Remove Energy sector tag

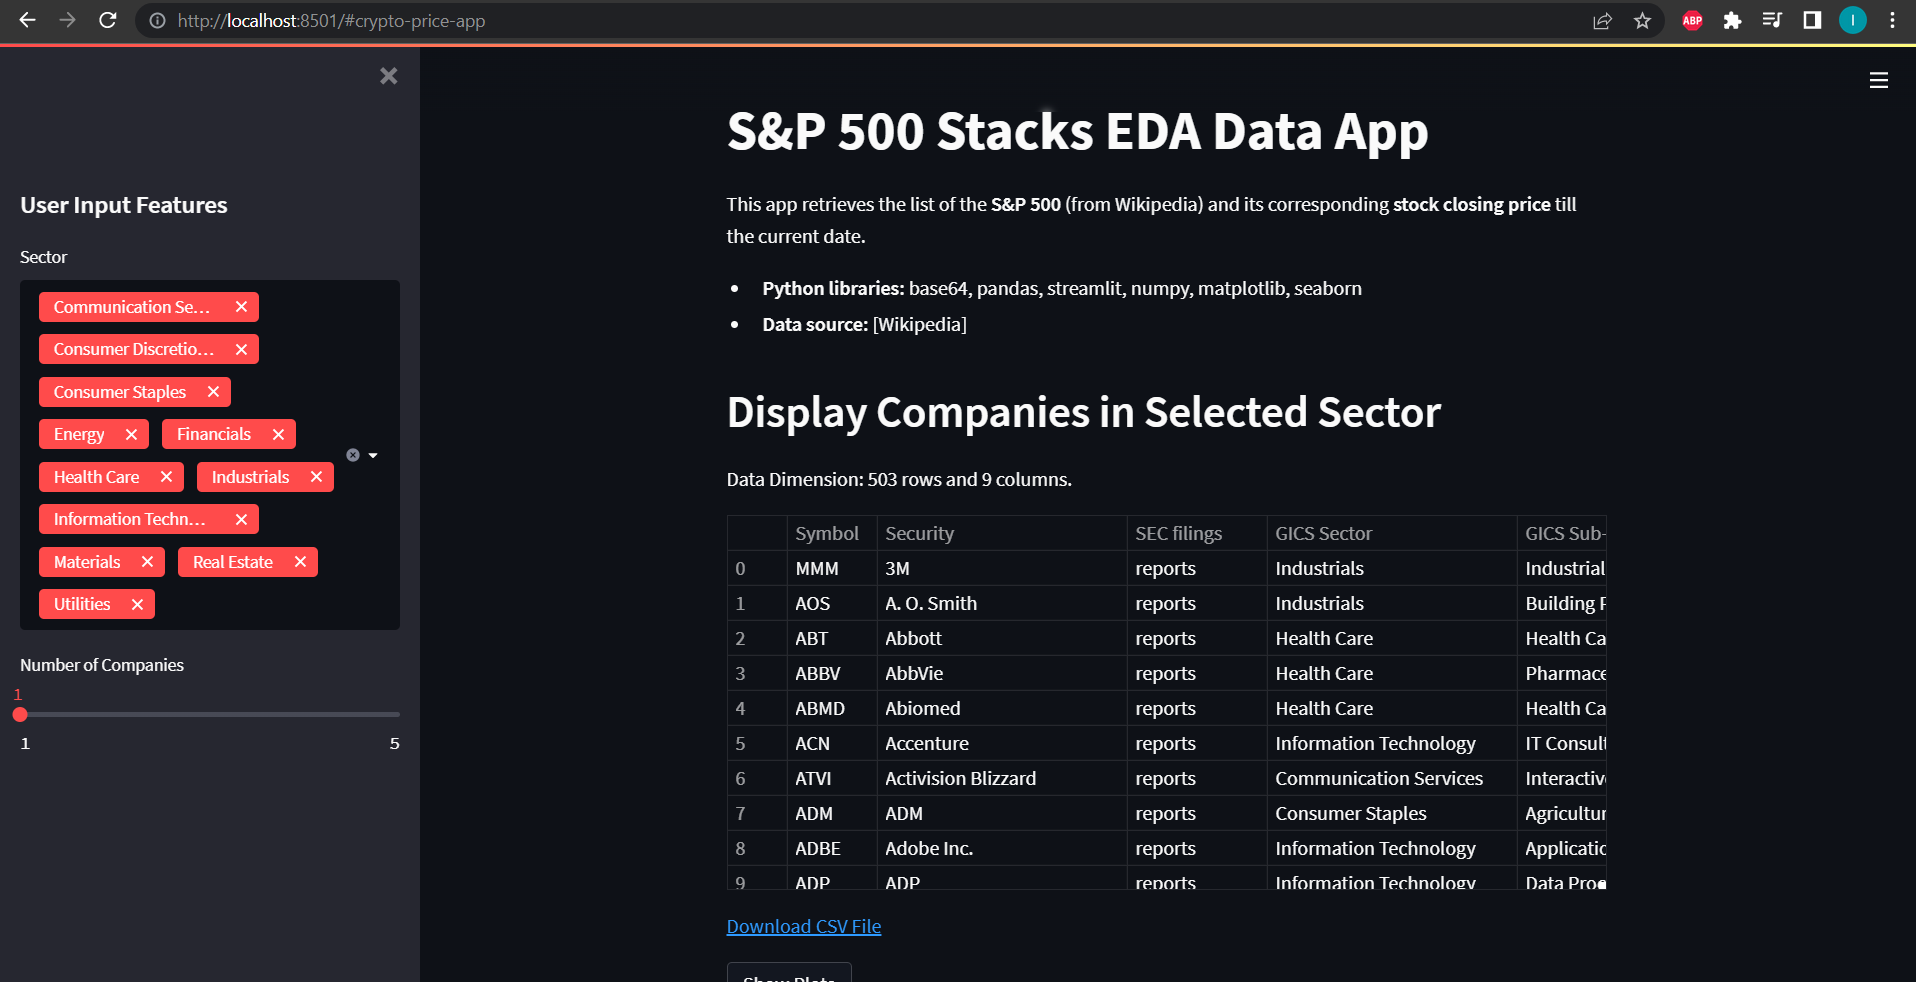tap(131, 434)
